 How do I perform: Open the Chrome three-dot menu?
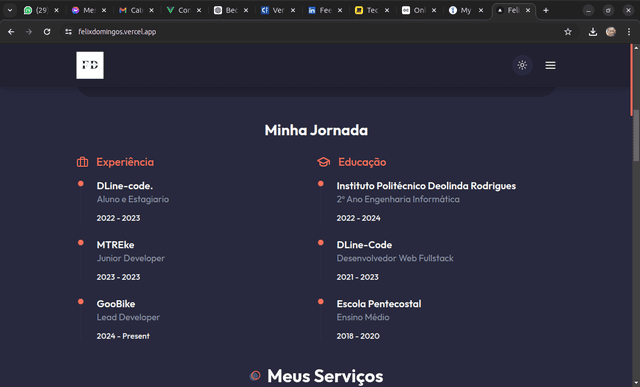(x=629, y=32)
